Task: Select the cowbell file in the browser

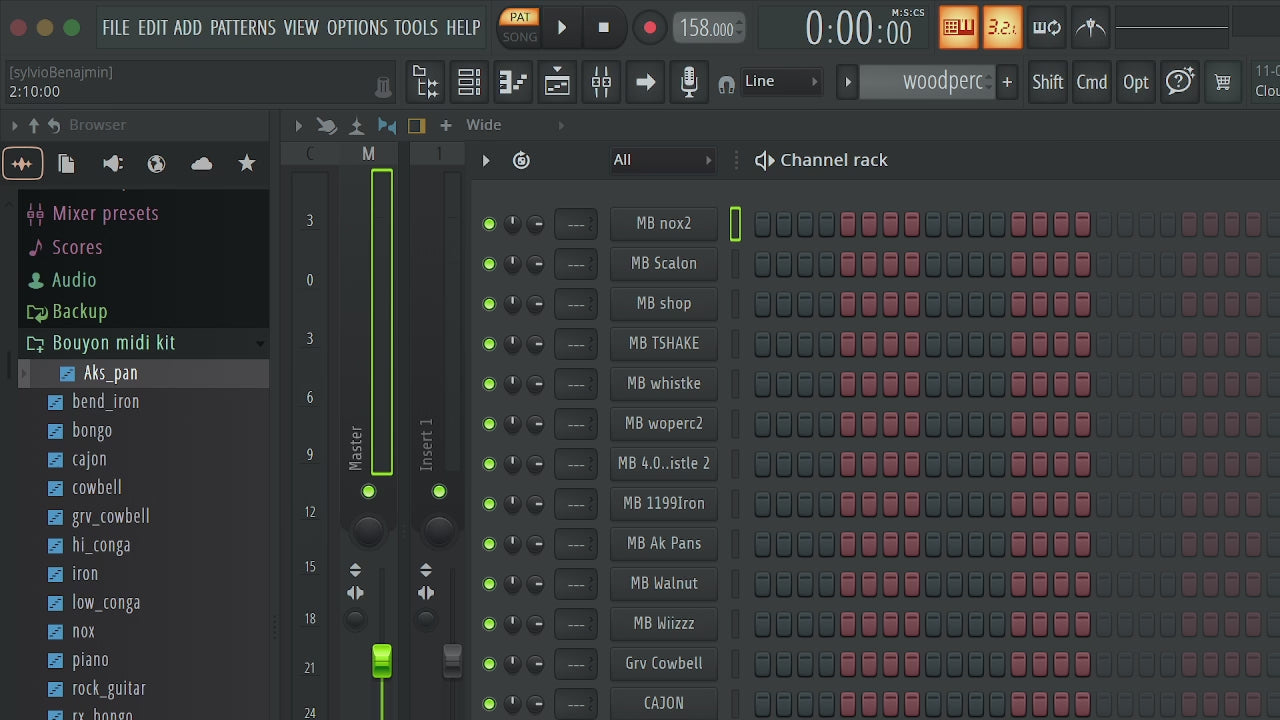Action: pos(97,488)
